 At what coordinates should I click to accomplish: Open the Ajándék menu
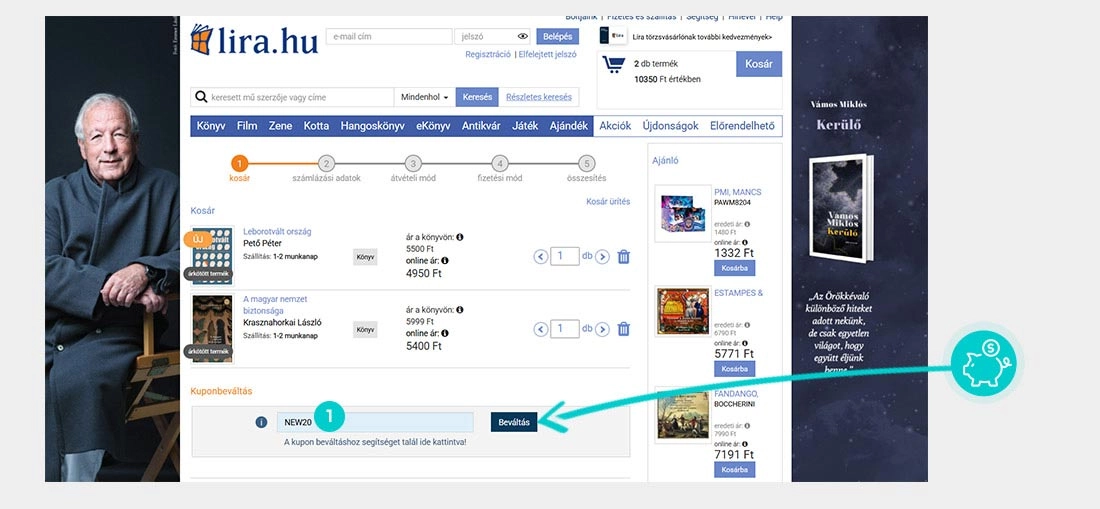click(568, 126)
